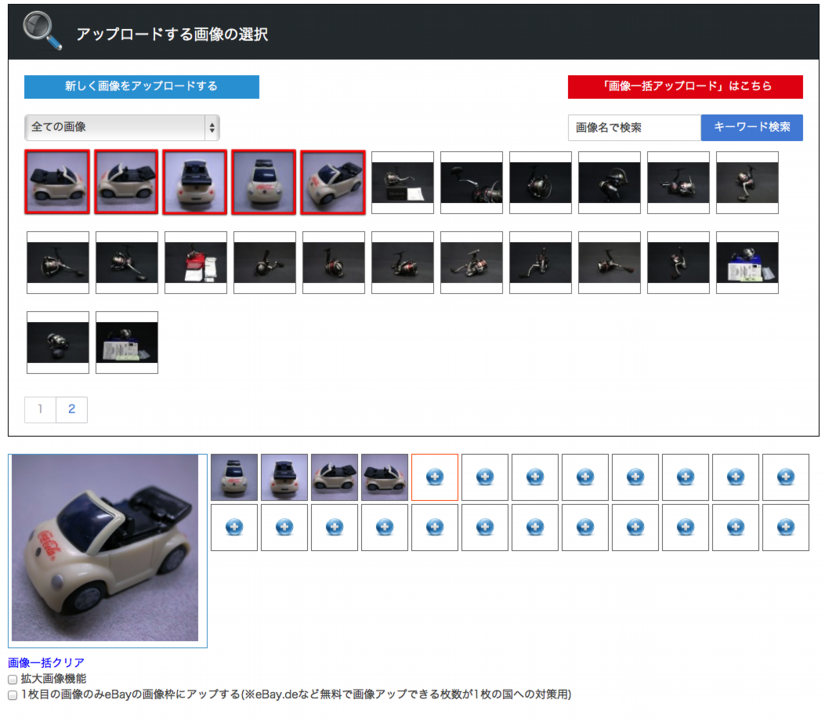Image resolution: width=825 pixels, height=718 pixels.
Task: Focus the 画像名で検索 search field
Action: [x=634, y=128]
